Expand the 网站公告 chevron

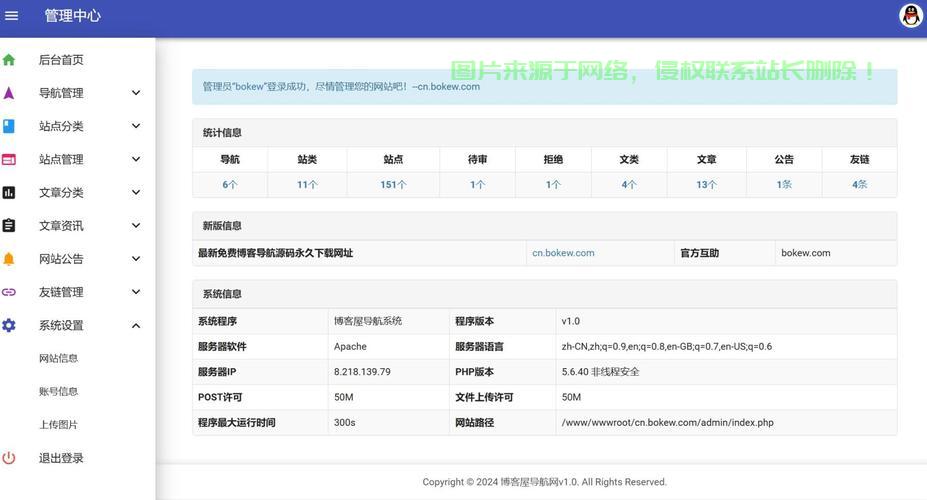136,258
